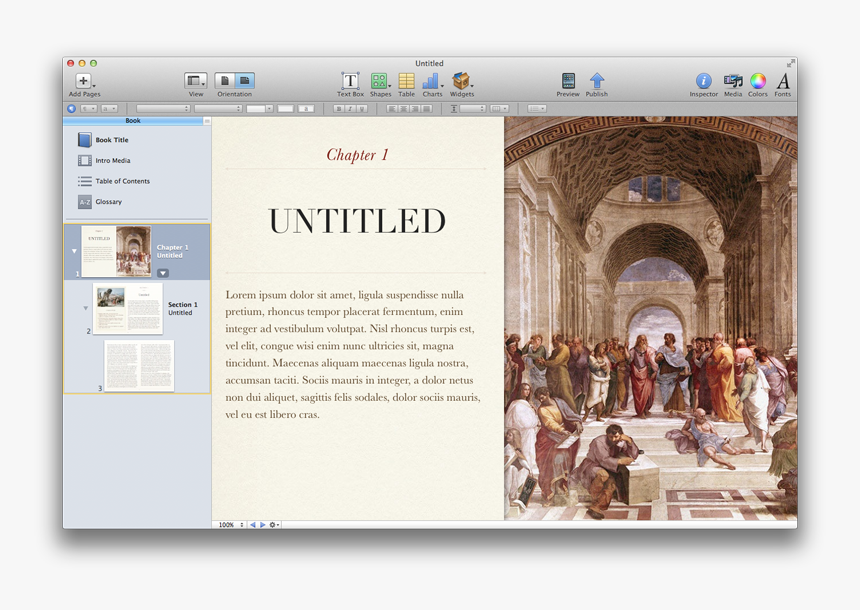
Task: Switch to landscape orientation
Action: [x=245, y=81]
